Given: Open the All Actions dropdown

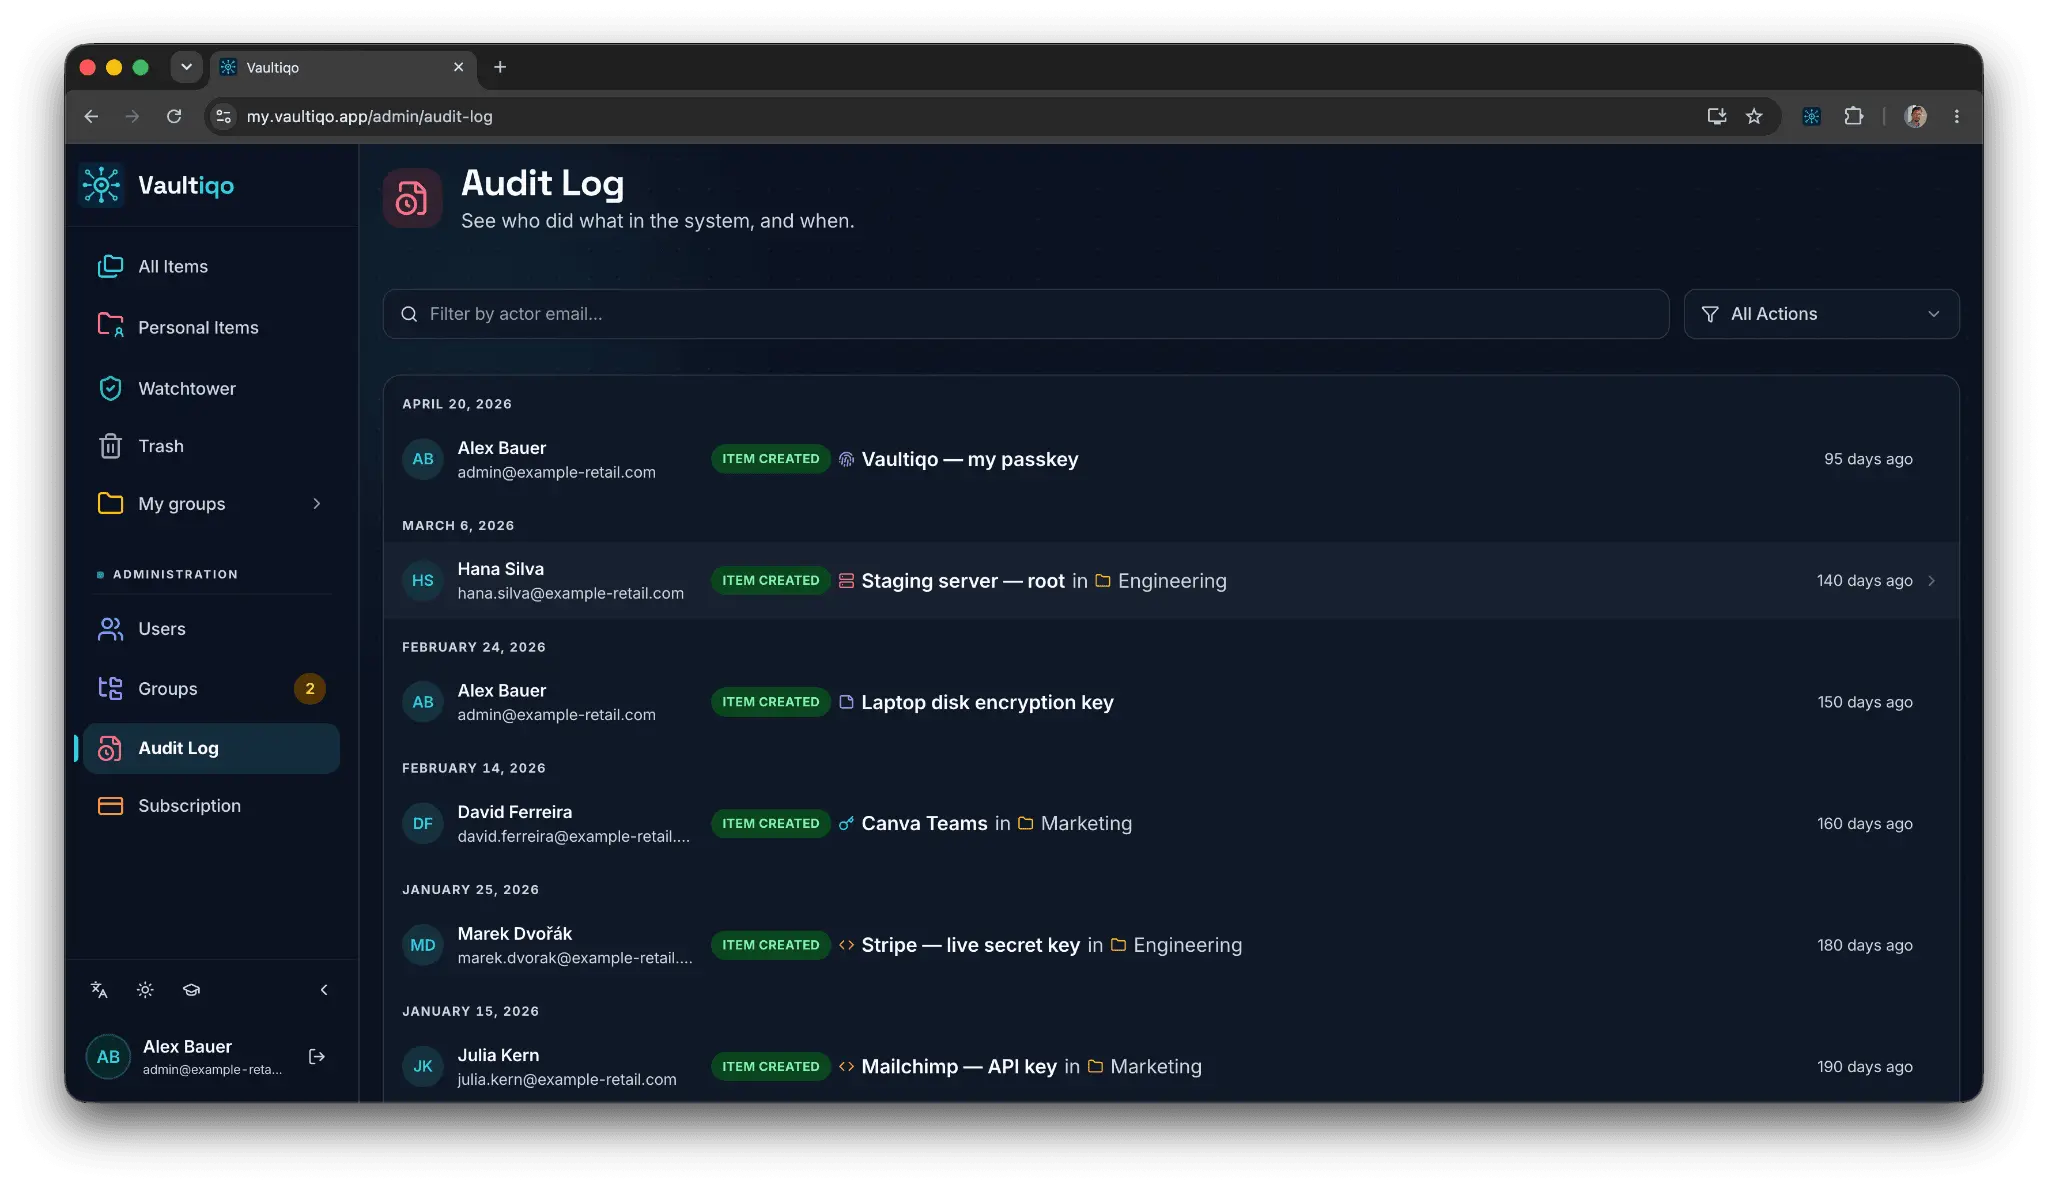Looking at the screenshot, I should pos(1821,314).
